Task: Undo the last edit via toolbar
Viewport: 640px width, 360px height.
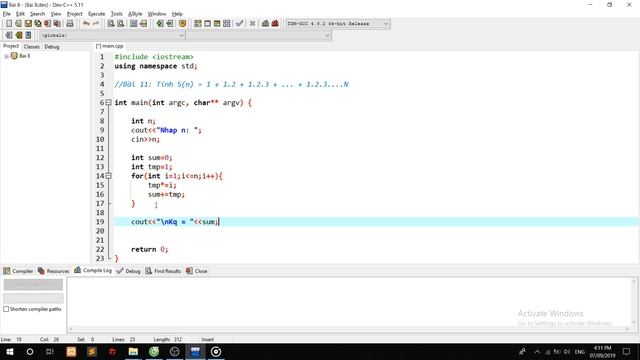Action: (86, 24)
